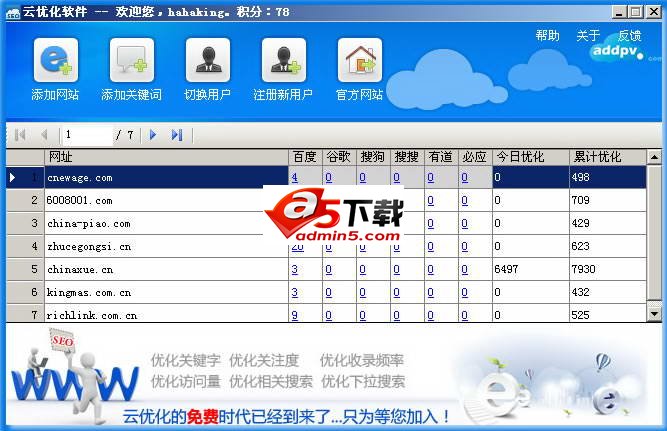Click the SEO banner at bottom
The width and height of the screenshot is (667, 431).
pyautogui.click(x=334, y=375)
